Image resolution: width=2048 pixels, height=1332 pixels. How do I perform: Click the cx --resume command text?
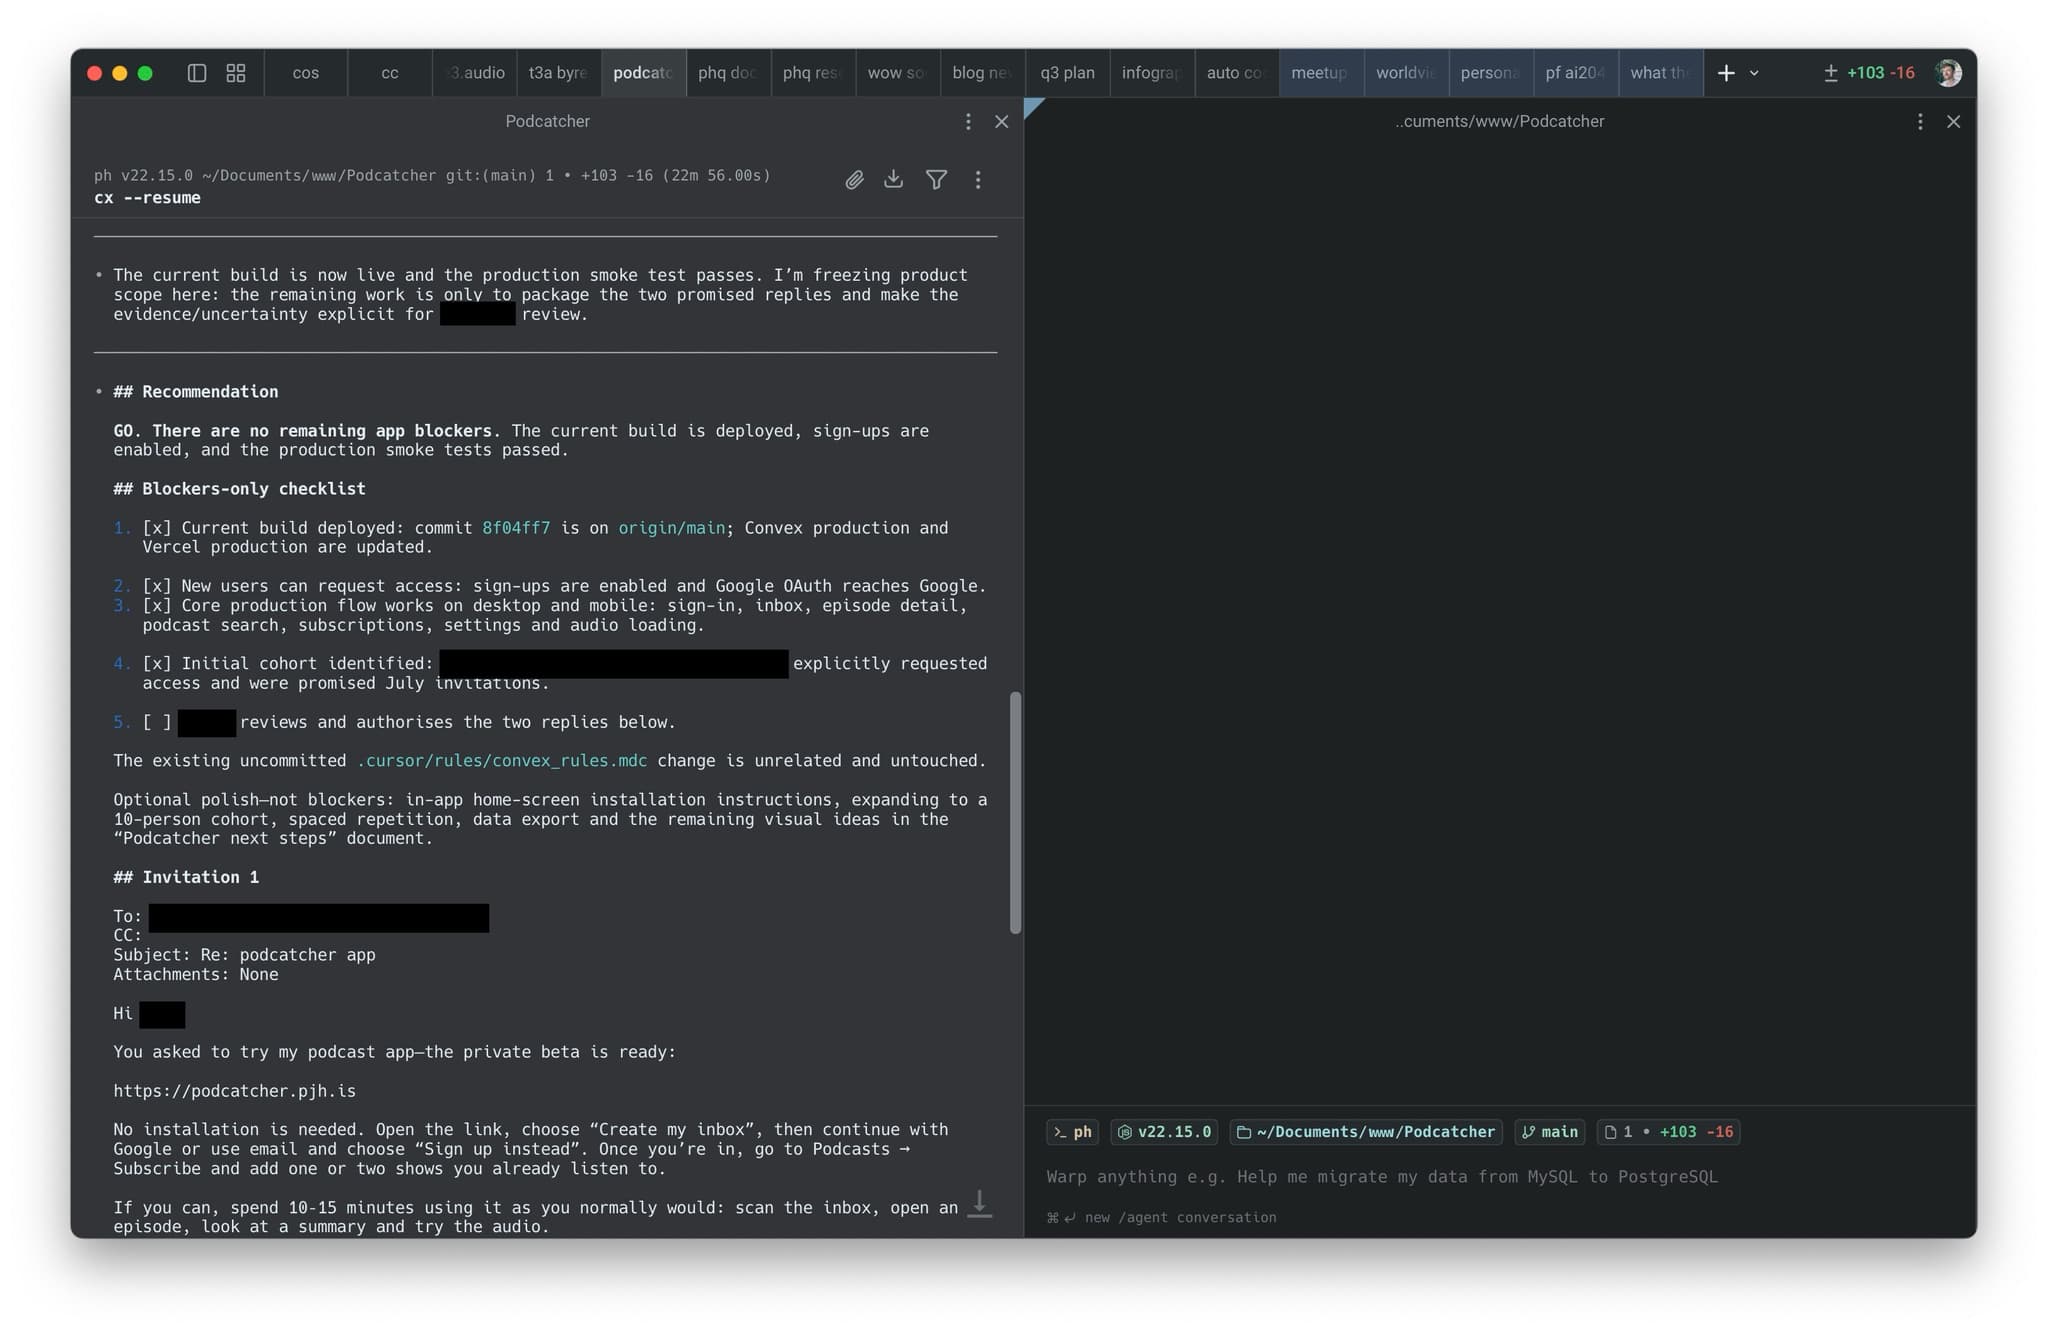click(x=147, y=198)
